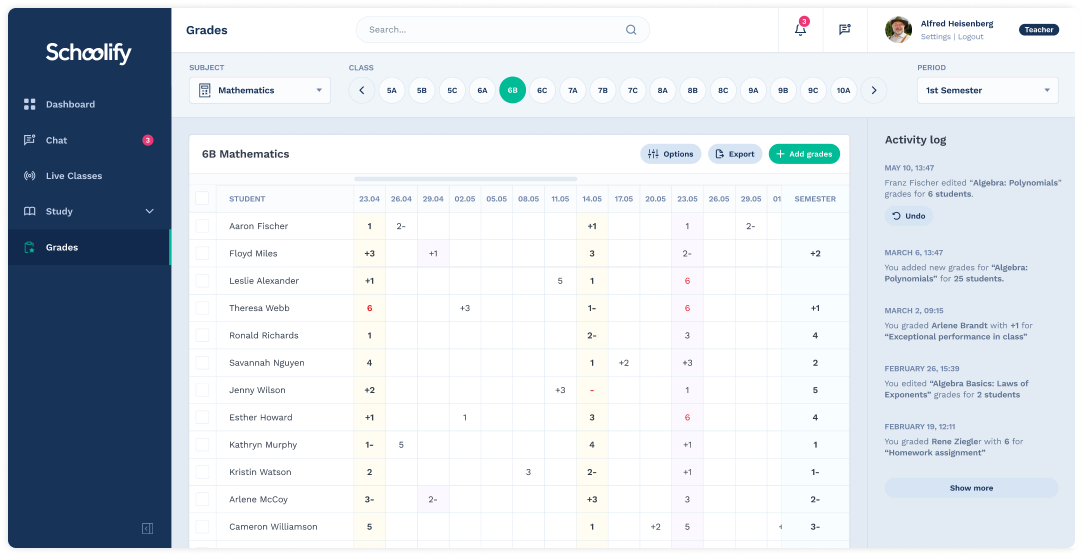The image size is (1083, 556).
Task: Click Alfred Heisenberg's profile photo
Action: [x=898, y=30]
